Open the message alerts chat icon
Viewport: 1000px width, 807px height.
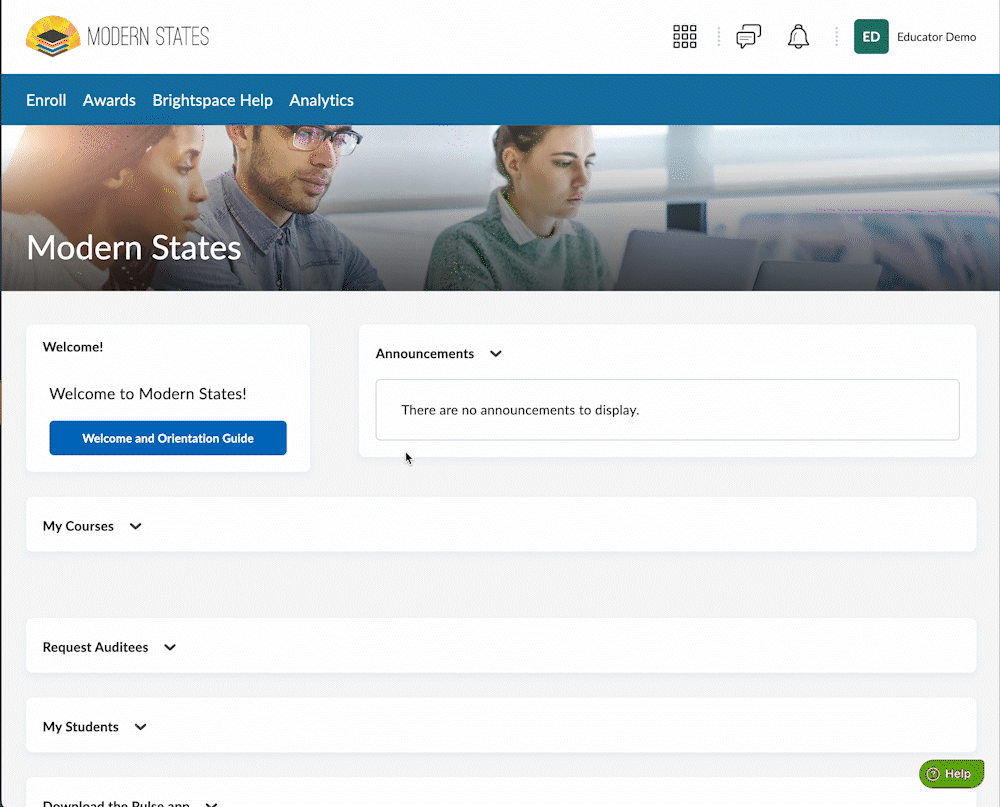[748, 37]
